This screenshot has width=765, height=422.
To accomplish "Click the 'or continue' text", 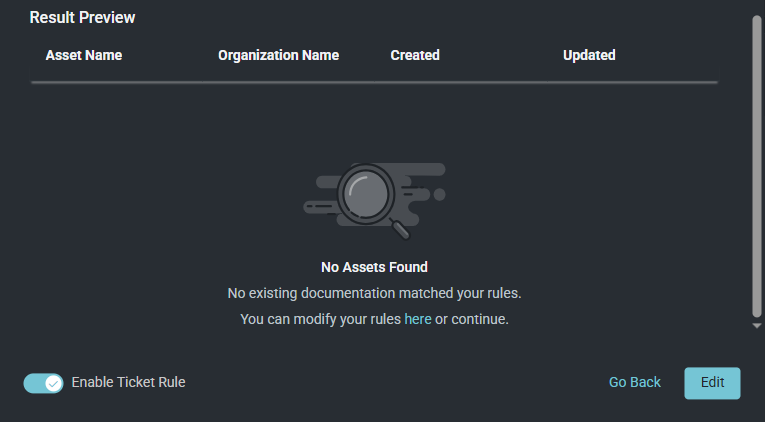I will [472, 320].
